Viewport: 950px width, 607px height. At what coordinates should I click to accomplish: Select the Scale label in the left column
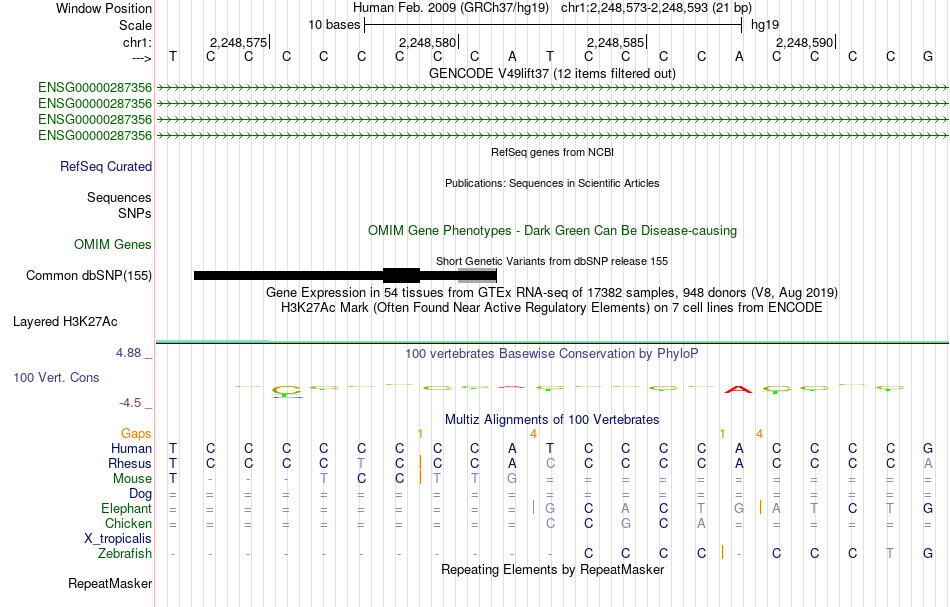(x=135, y=25)
